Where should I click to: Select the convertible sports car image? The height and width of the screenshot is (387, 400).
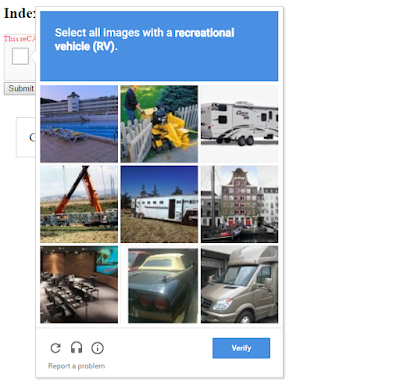coord(163,286)
